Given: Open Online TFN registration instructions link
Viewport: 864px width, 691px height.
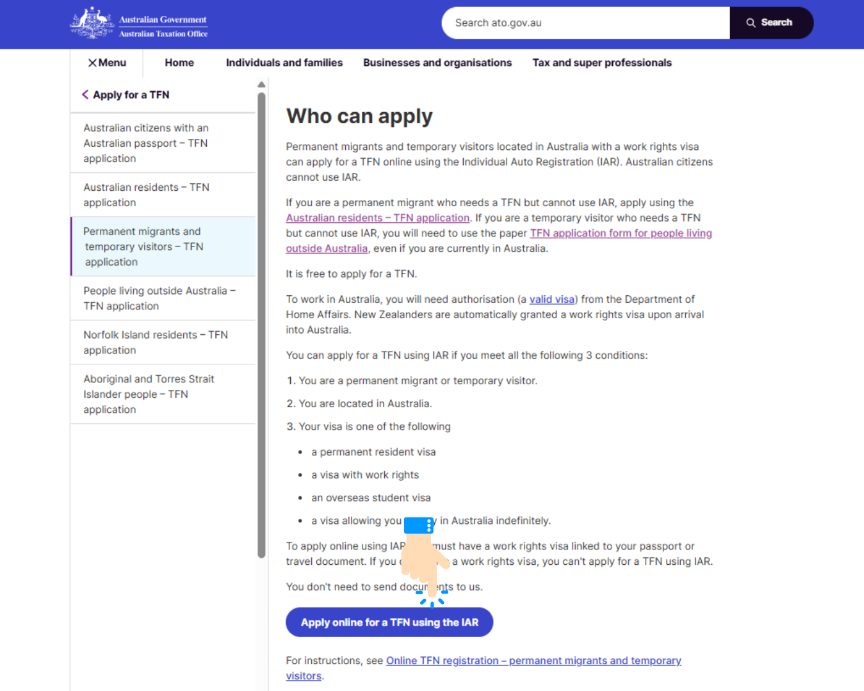Looking at the screenshot, I should click(x=533, y=661).
